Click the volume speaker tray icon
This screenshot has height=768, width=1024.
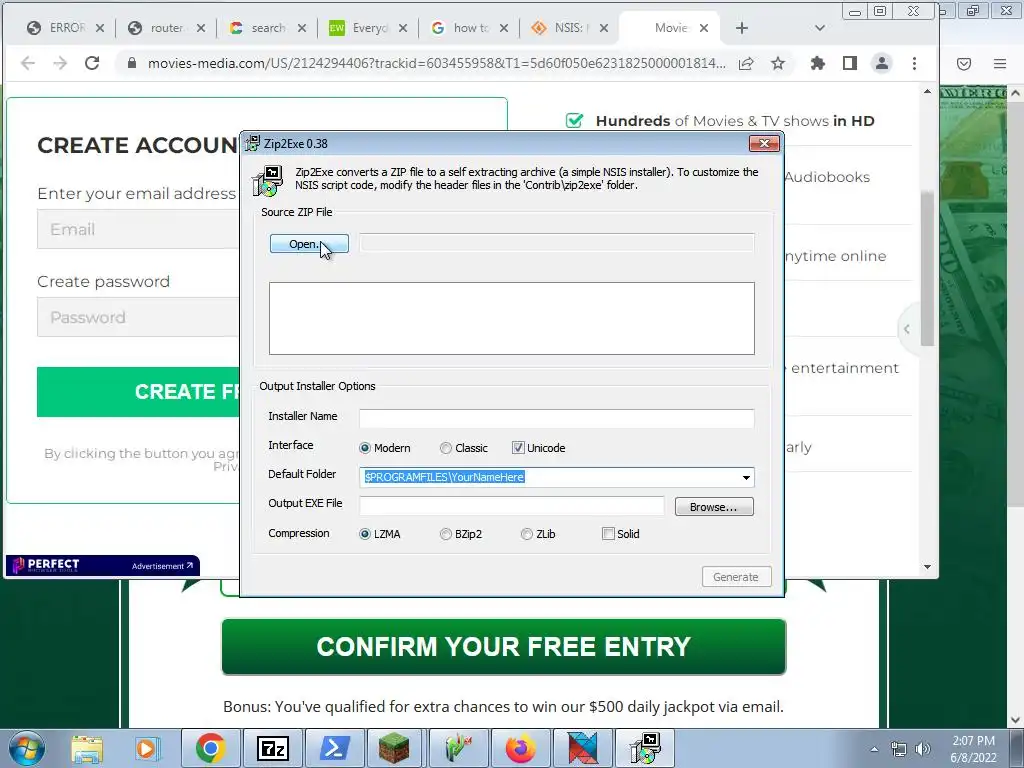(x=923, y=749)
